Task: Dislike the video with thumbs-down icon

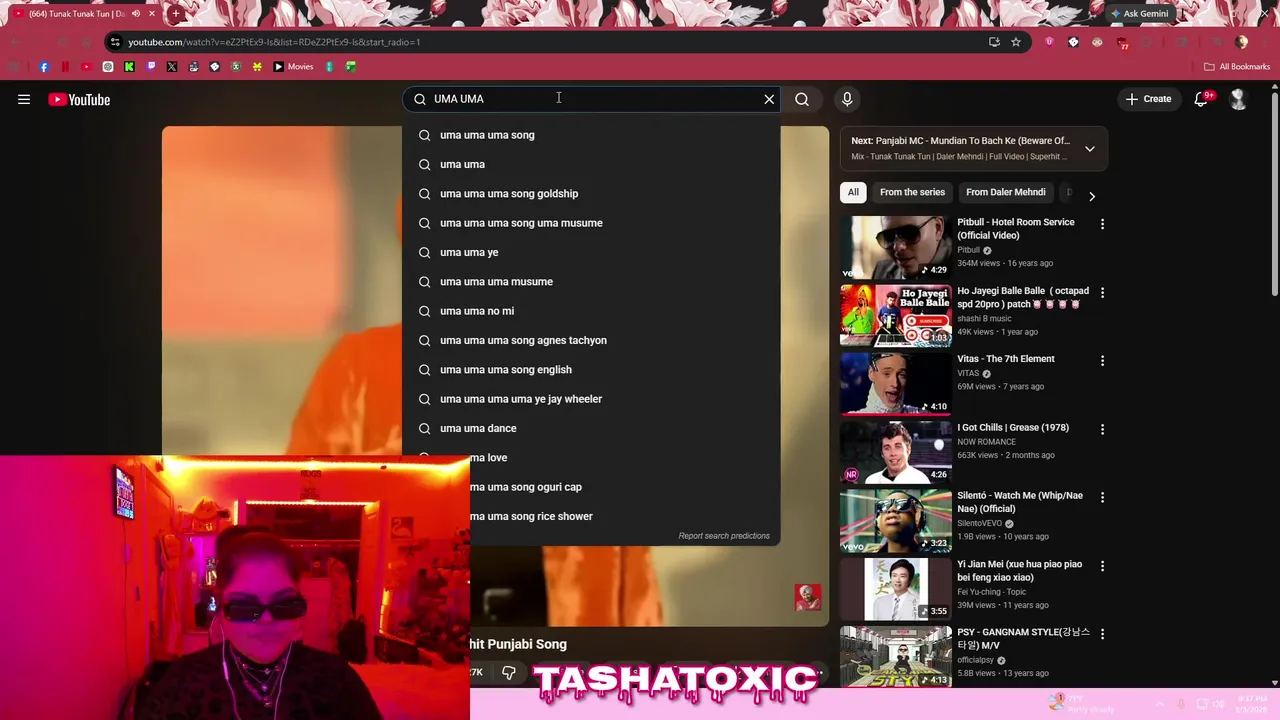Action: coord(509,673)
